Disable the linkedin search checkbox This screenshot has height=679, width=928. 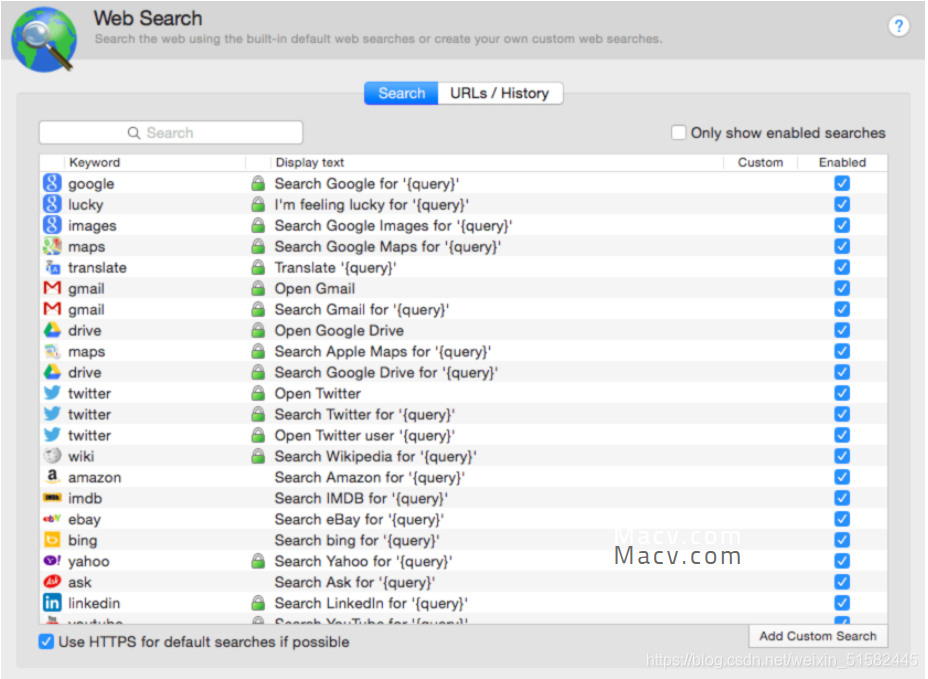tap(842, 603)
